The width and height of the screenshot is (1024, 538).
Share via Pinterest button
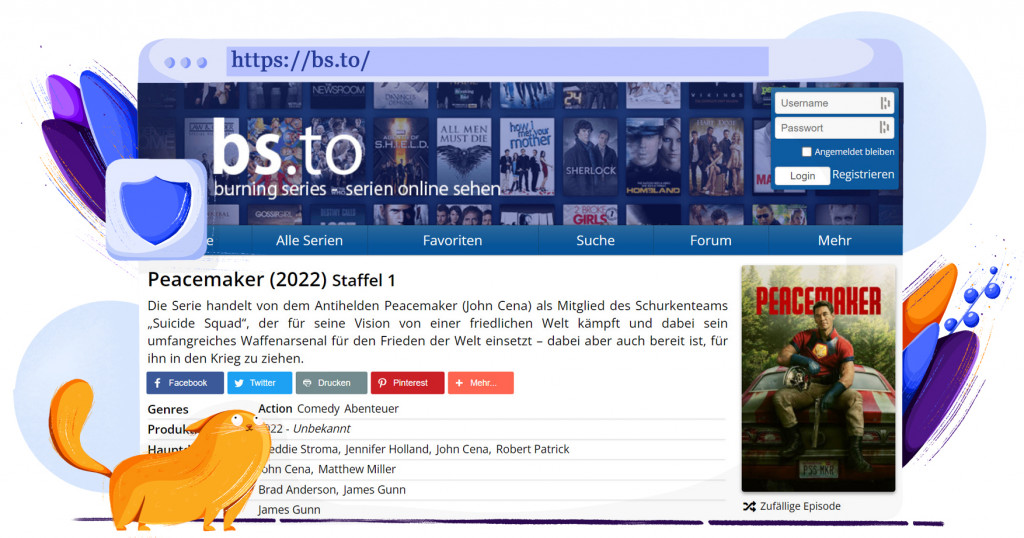pyautogui.click(x=408, y=383)
